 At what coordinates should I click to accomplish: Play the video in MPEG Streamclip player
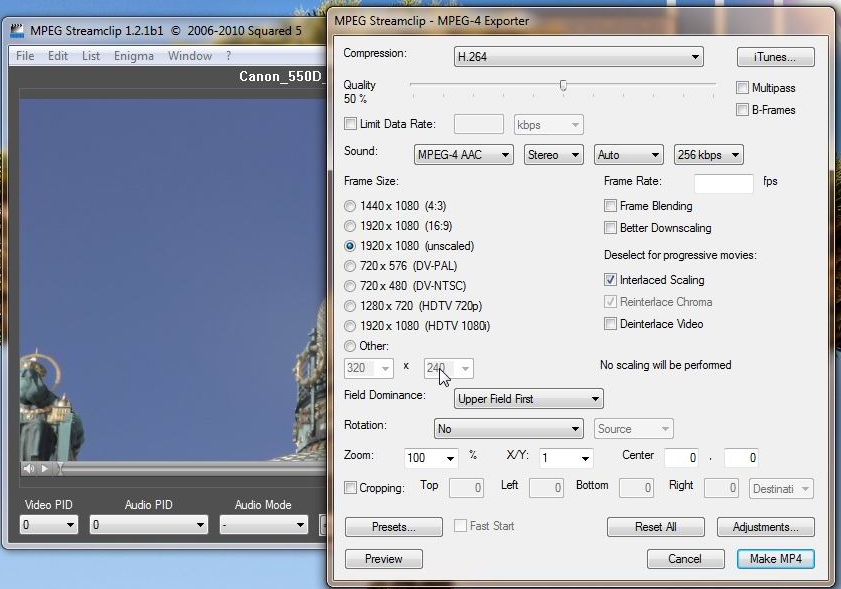(x=45, y=468)
